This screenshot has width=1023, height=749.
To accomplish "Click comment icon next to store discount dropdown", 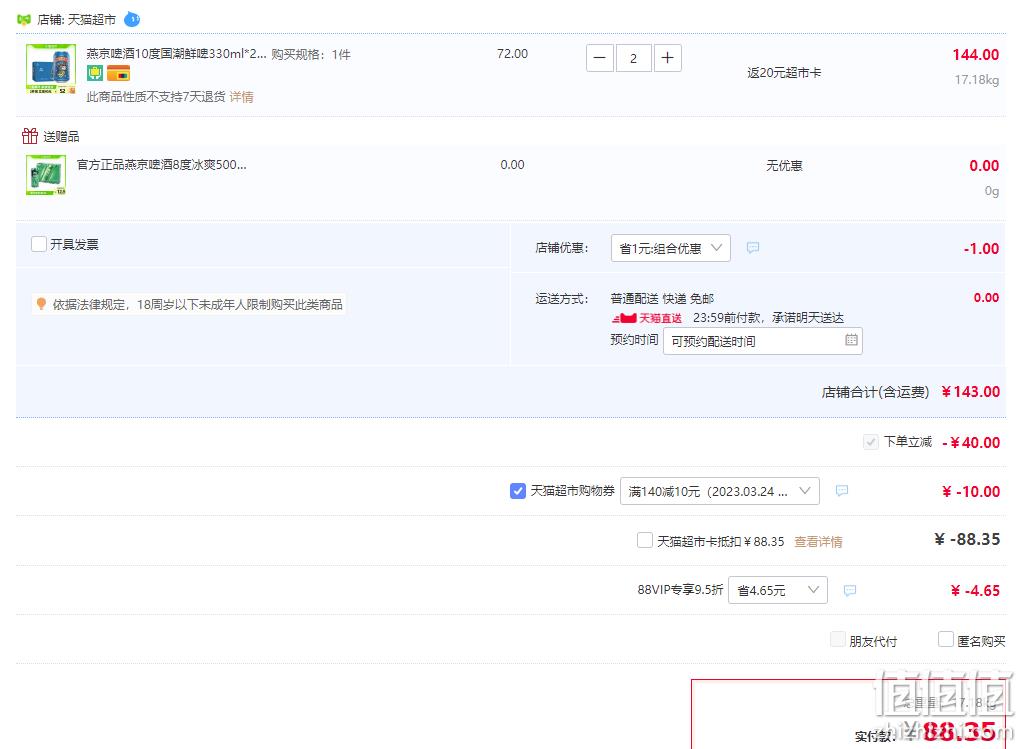I will point(753,248).
